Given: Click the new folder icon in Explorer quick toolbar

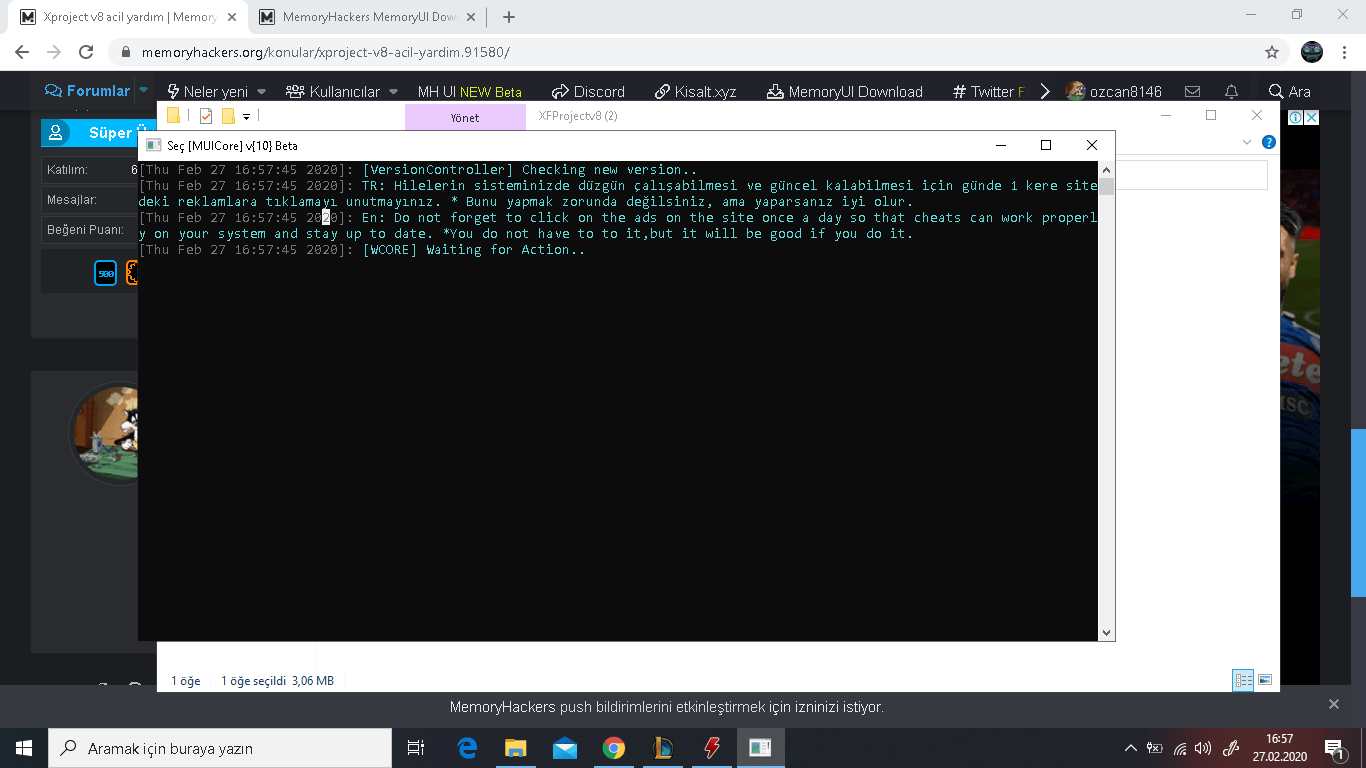Looking at the screenshot, I should click(228, 116).
